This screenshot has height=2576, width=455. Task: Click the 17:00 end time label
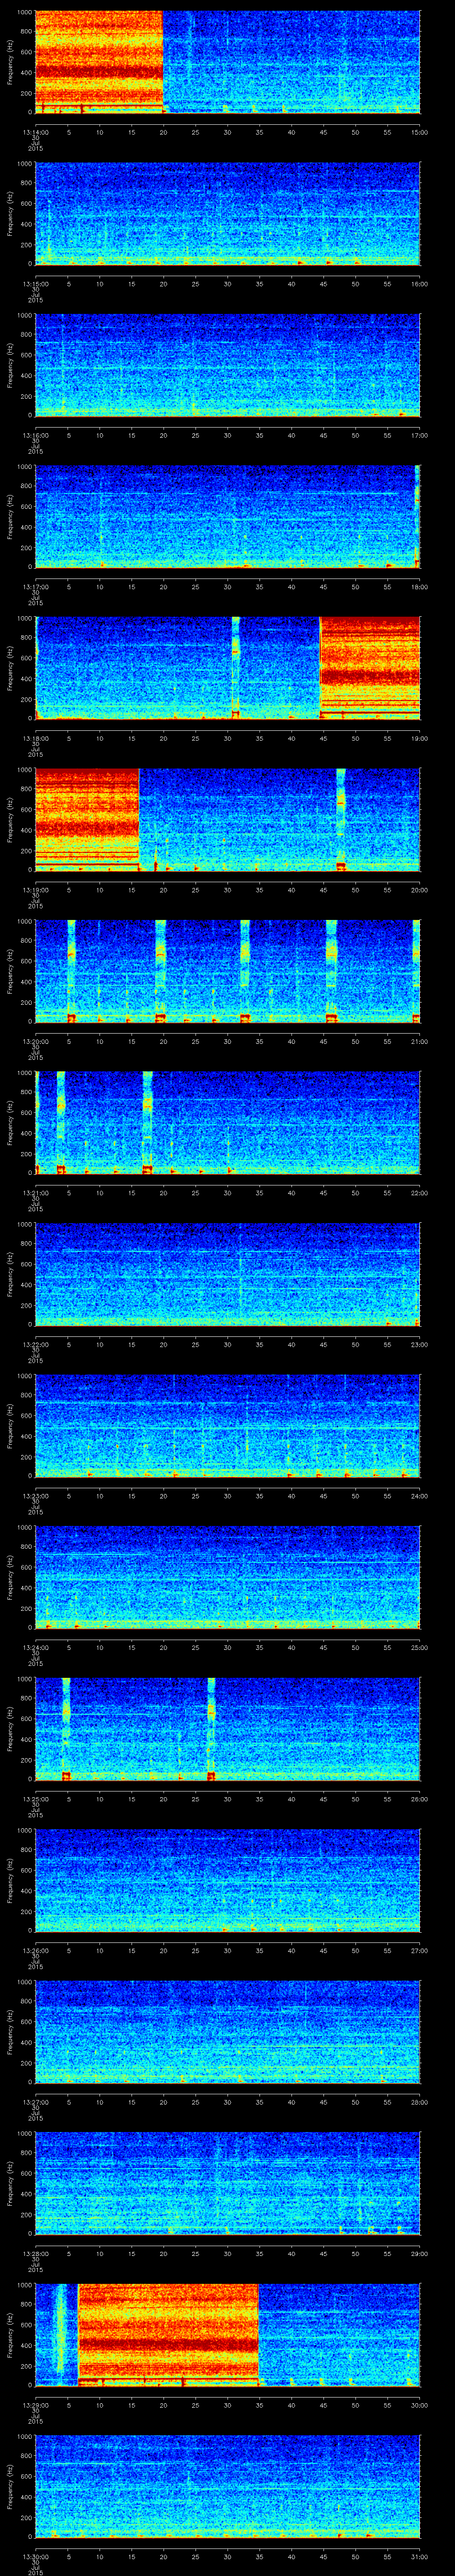pos(419,435)
